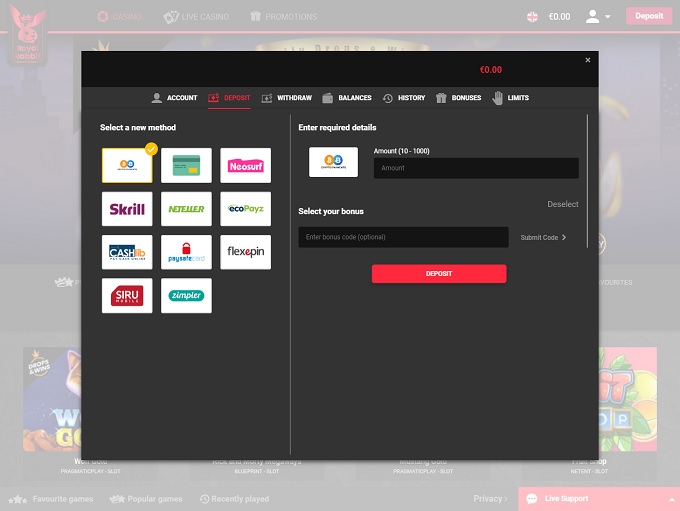680x511 pixels.
Task: Select CASHlib deposit method
Action: [127, 252]
